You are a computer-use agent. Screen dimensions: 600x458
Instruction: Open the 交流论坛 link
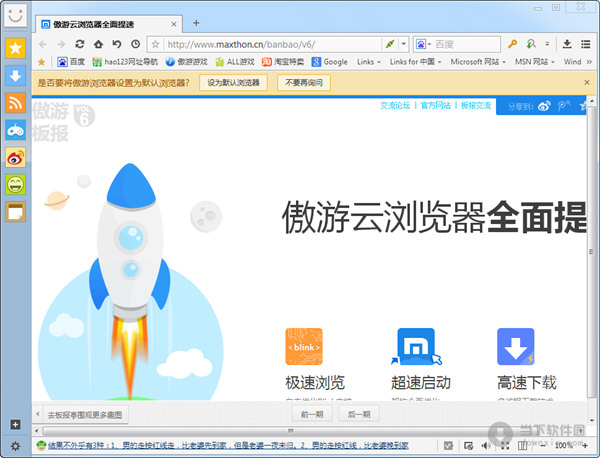395,106
